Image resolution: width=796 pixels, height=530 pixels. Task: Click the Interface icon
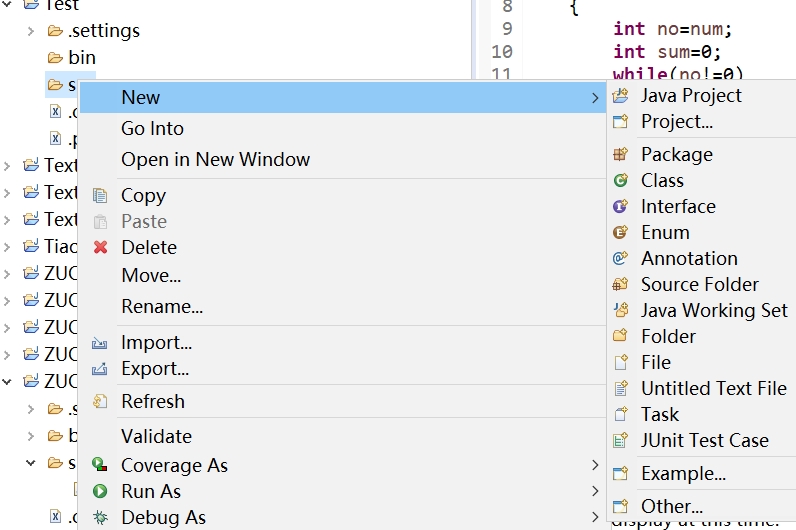pyautogui.click(x=621, y=207)
